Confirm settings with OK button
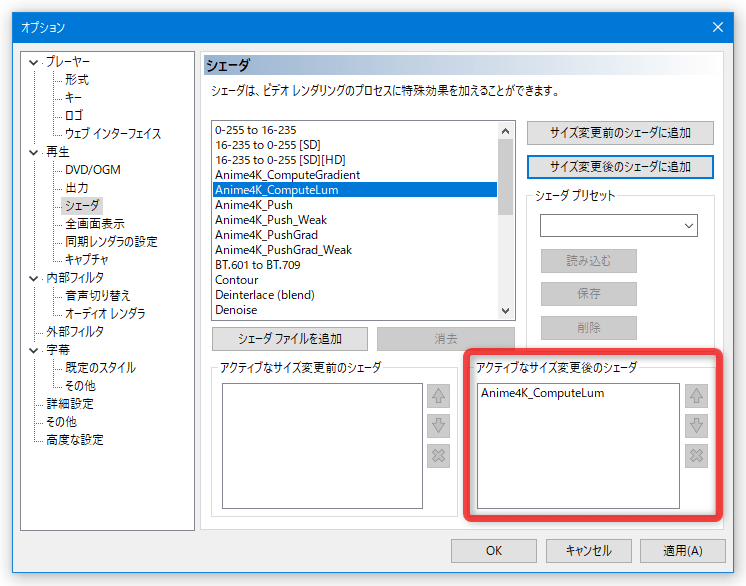Viewport: 746px width, 586px height. click(x=494, y=551)
